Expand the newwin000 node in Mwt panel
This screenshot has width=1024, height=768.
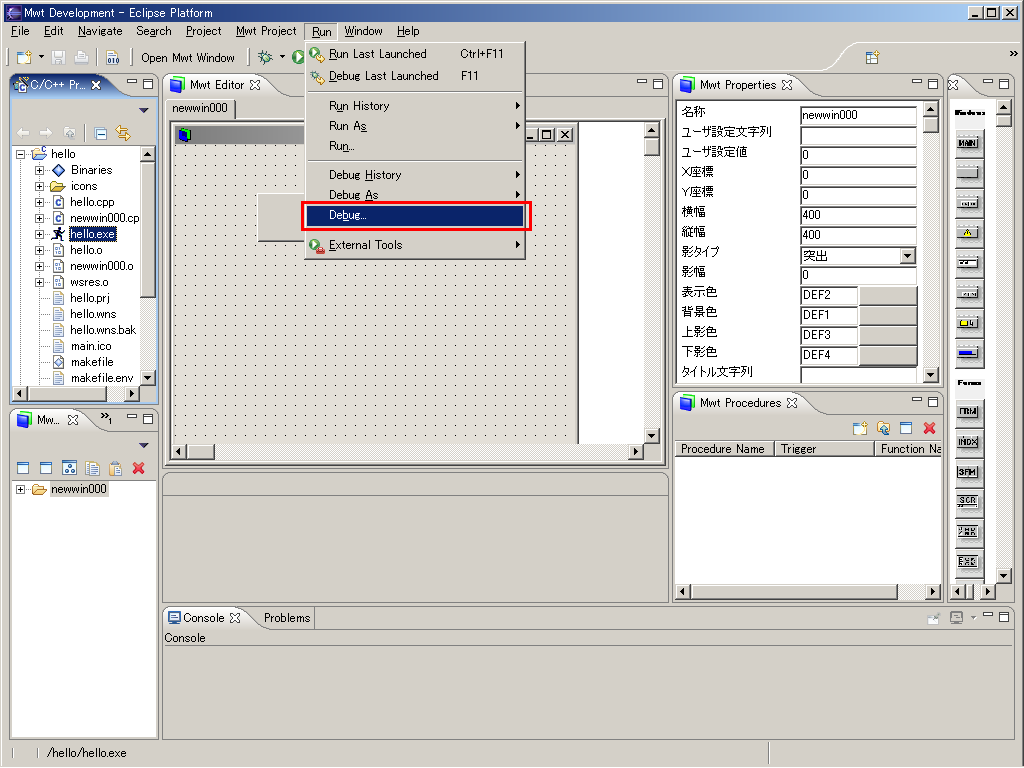pos(20,489)
